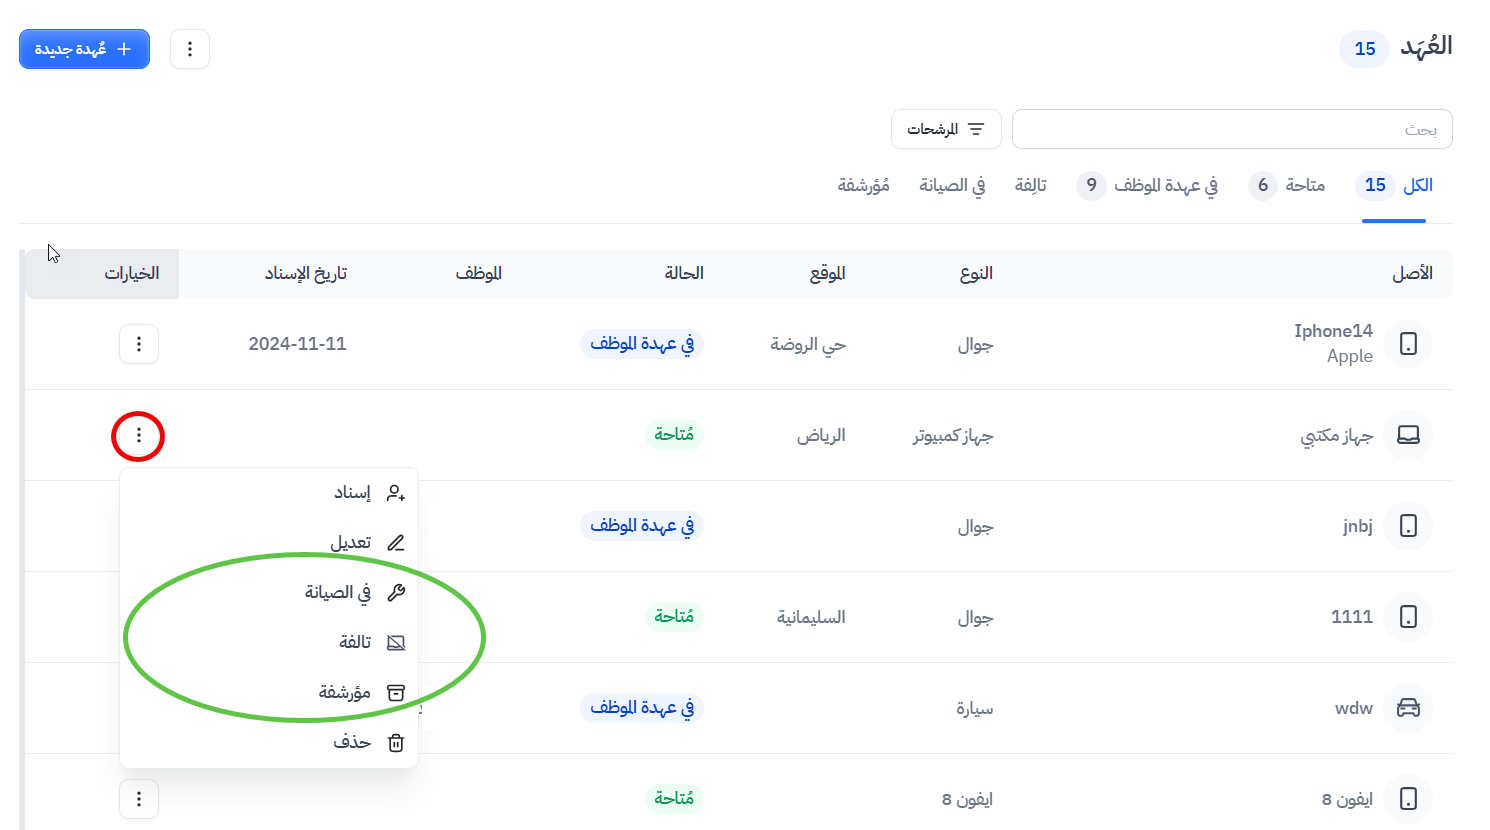Click the phone icon beside asset 1111
1490x830 pixels.
tap(1408, 617)
